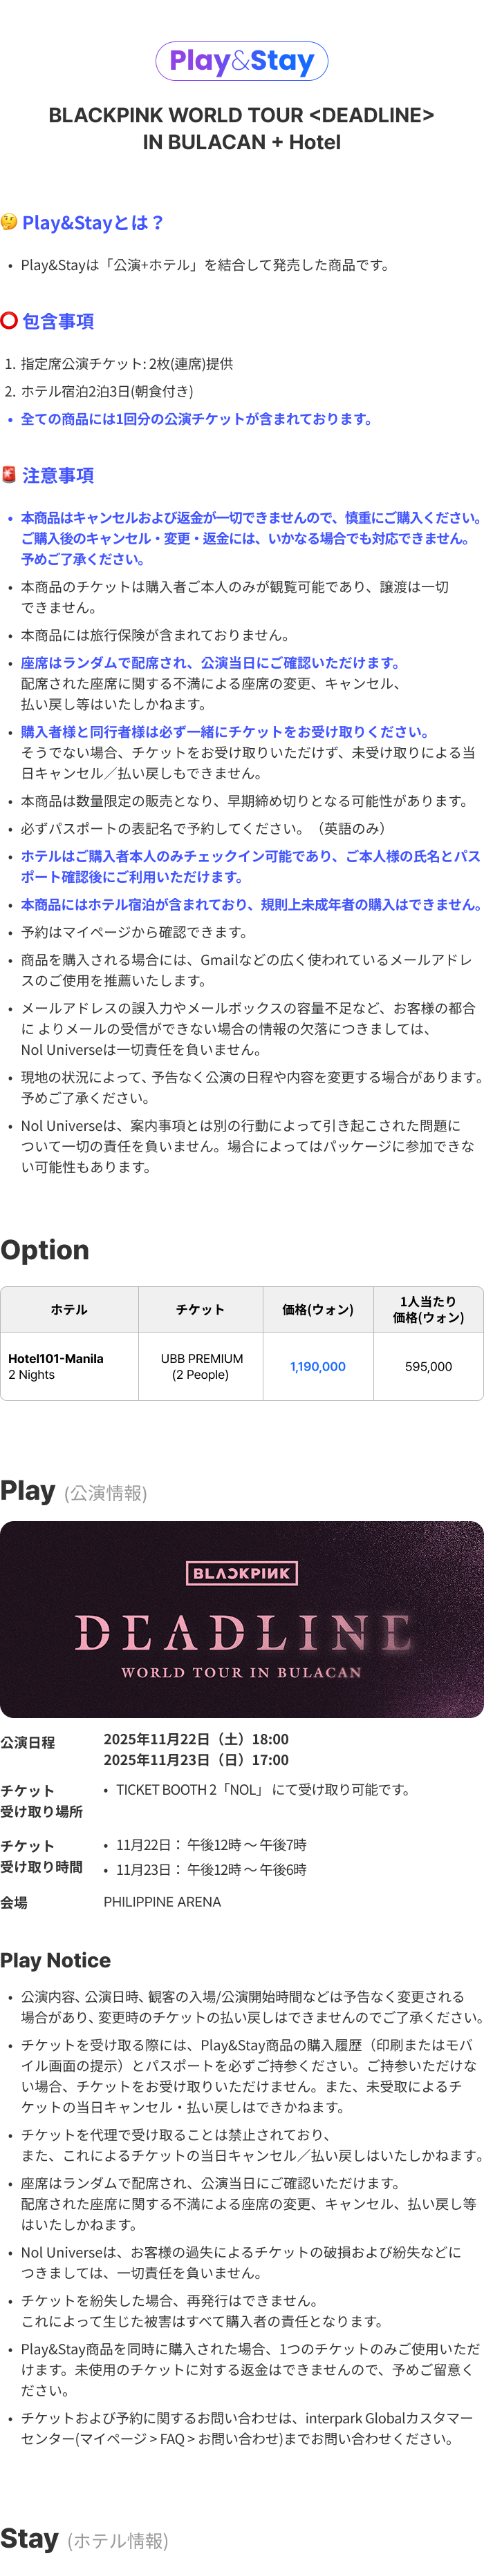Click the DEADLINE World Tour banner title
Viewport: 484px width, 2576px height.
pyautogui.click(x=242, y=1633)
